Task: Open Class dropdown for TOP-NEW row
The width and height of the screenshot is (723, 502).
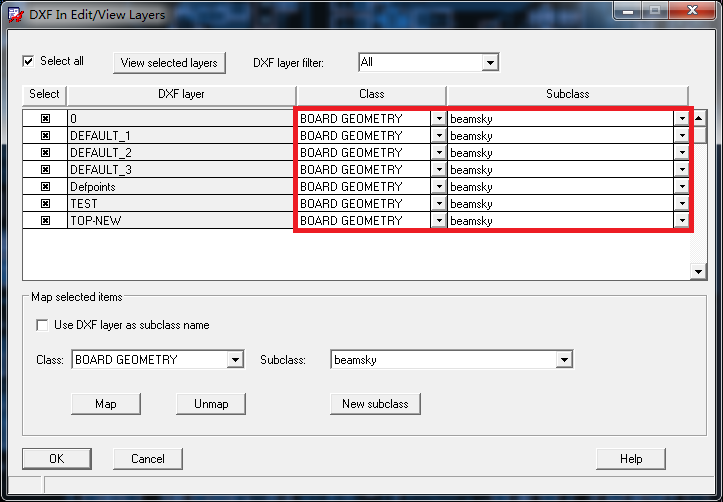Action: pos(439,220)
